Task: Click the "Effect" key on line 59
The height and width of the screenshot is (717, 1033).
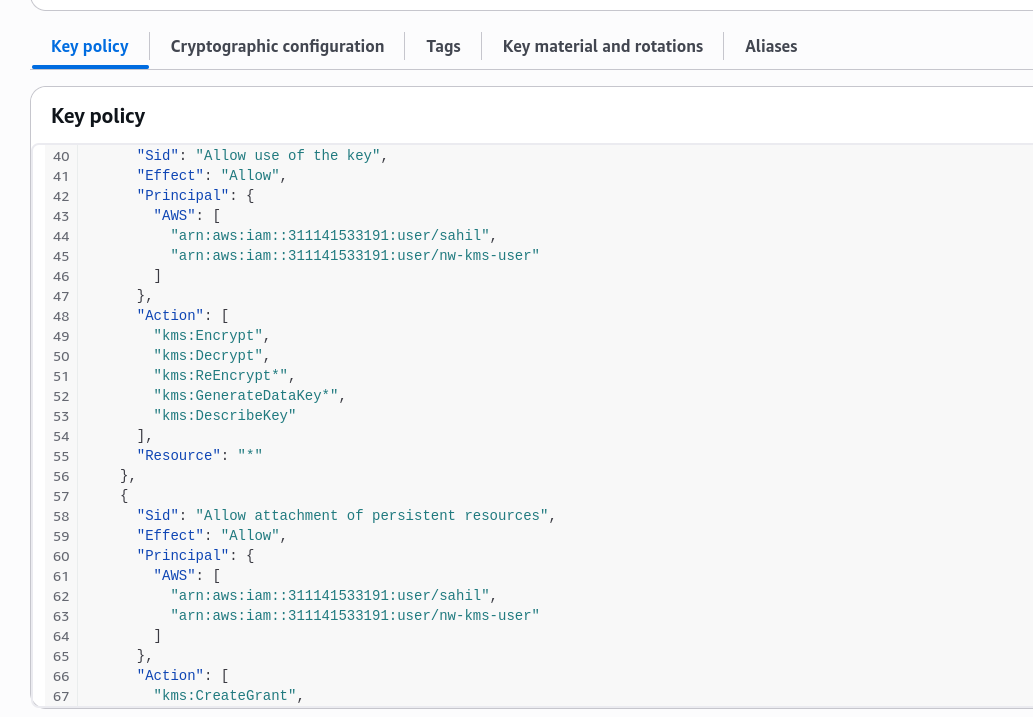Action: point(171,536)
